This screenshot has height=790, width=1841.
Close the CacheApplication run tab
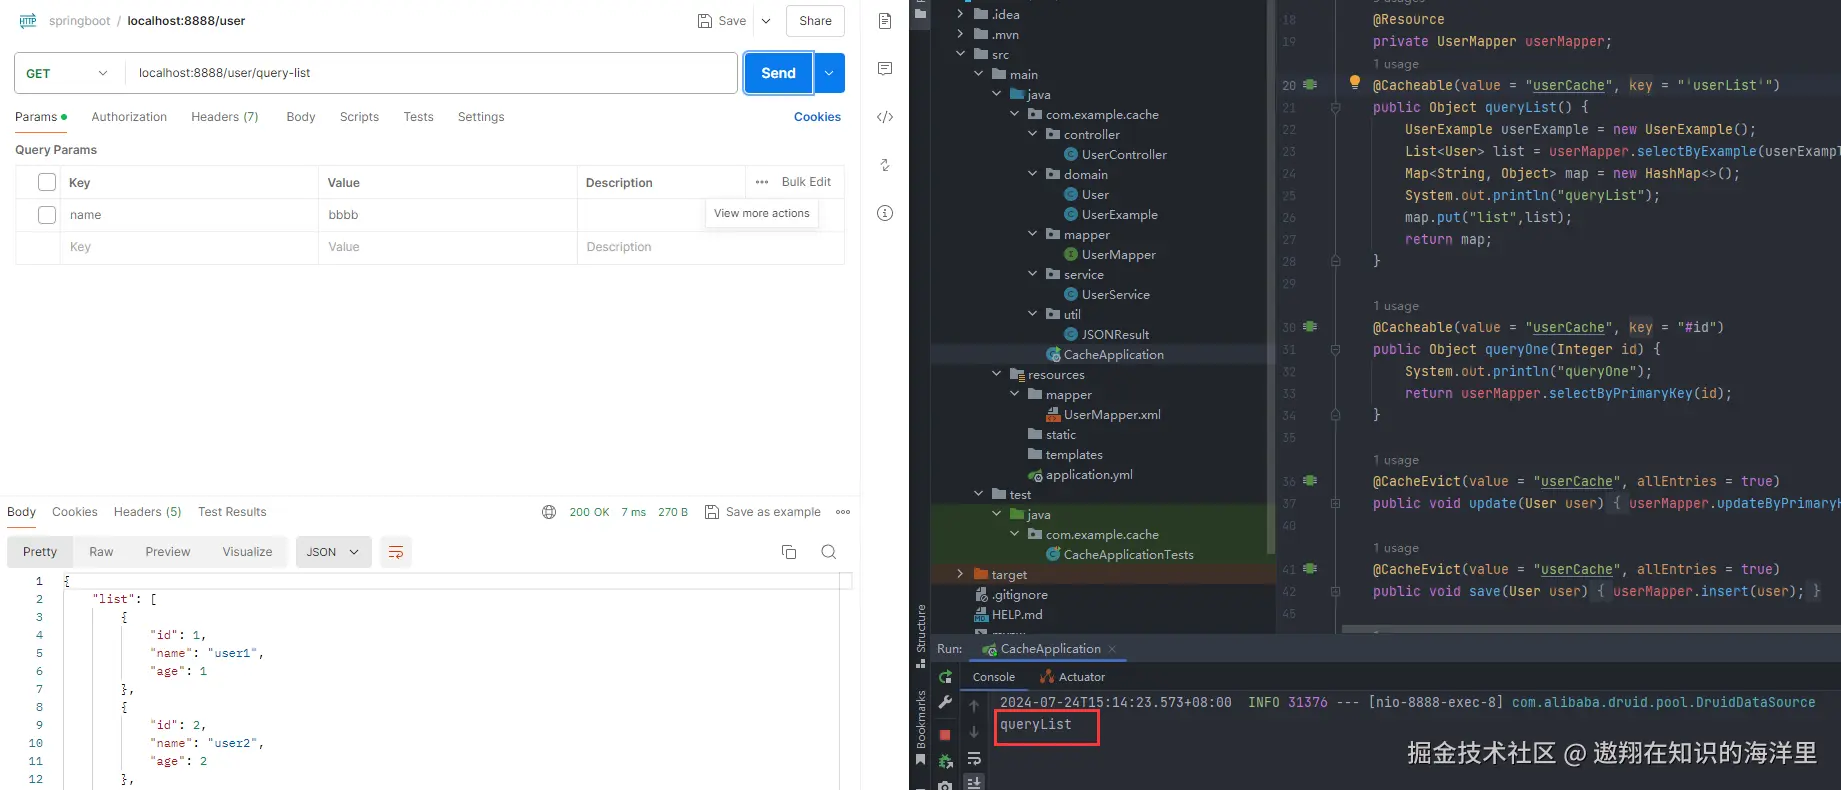tap(1112, 649)
